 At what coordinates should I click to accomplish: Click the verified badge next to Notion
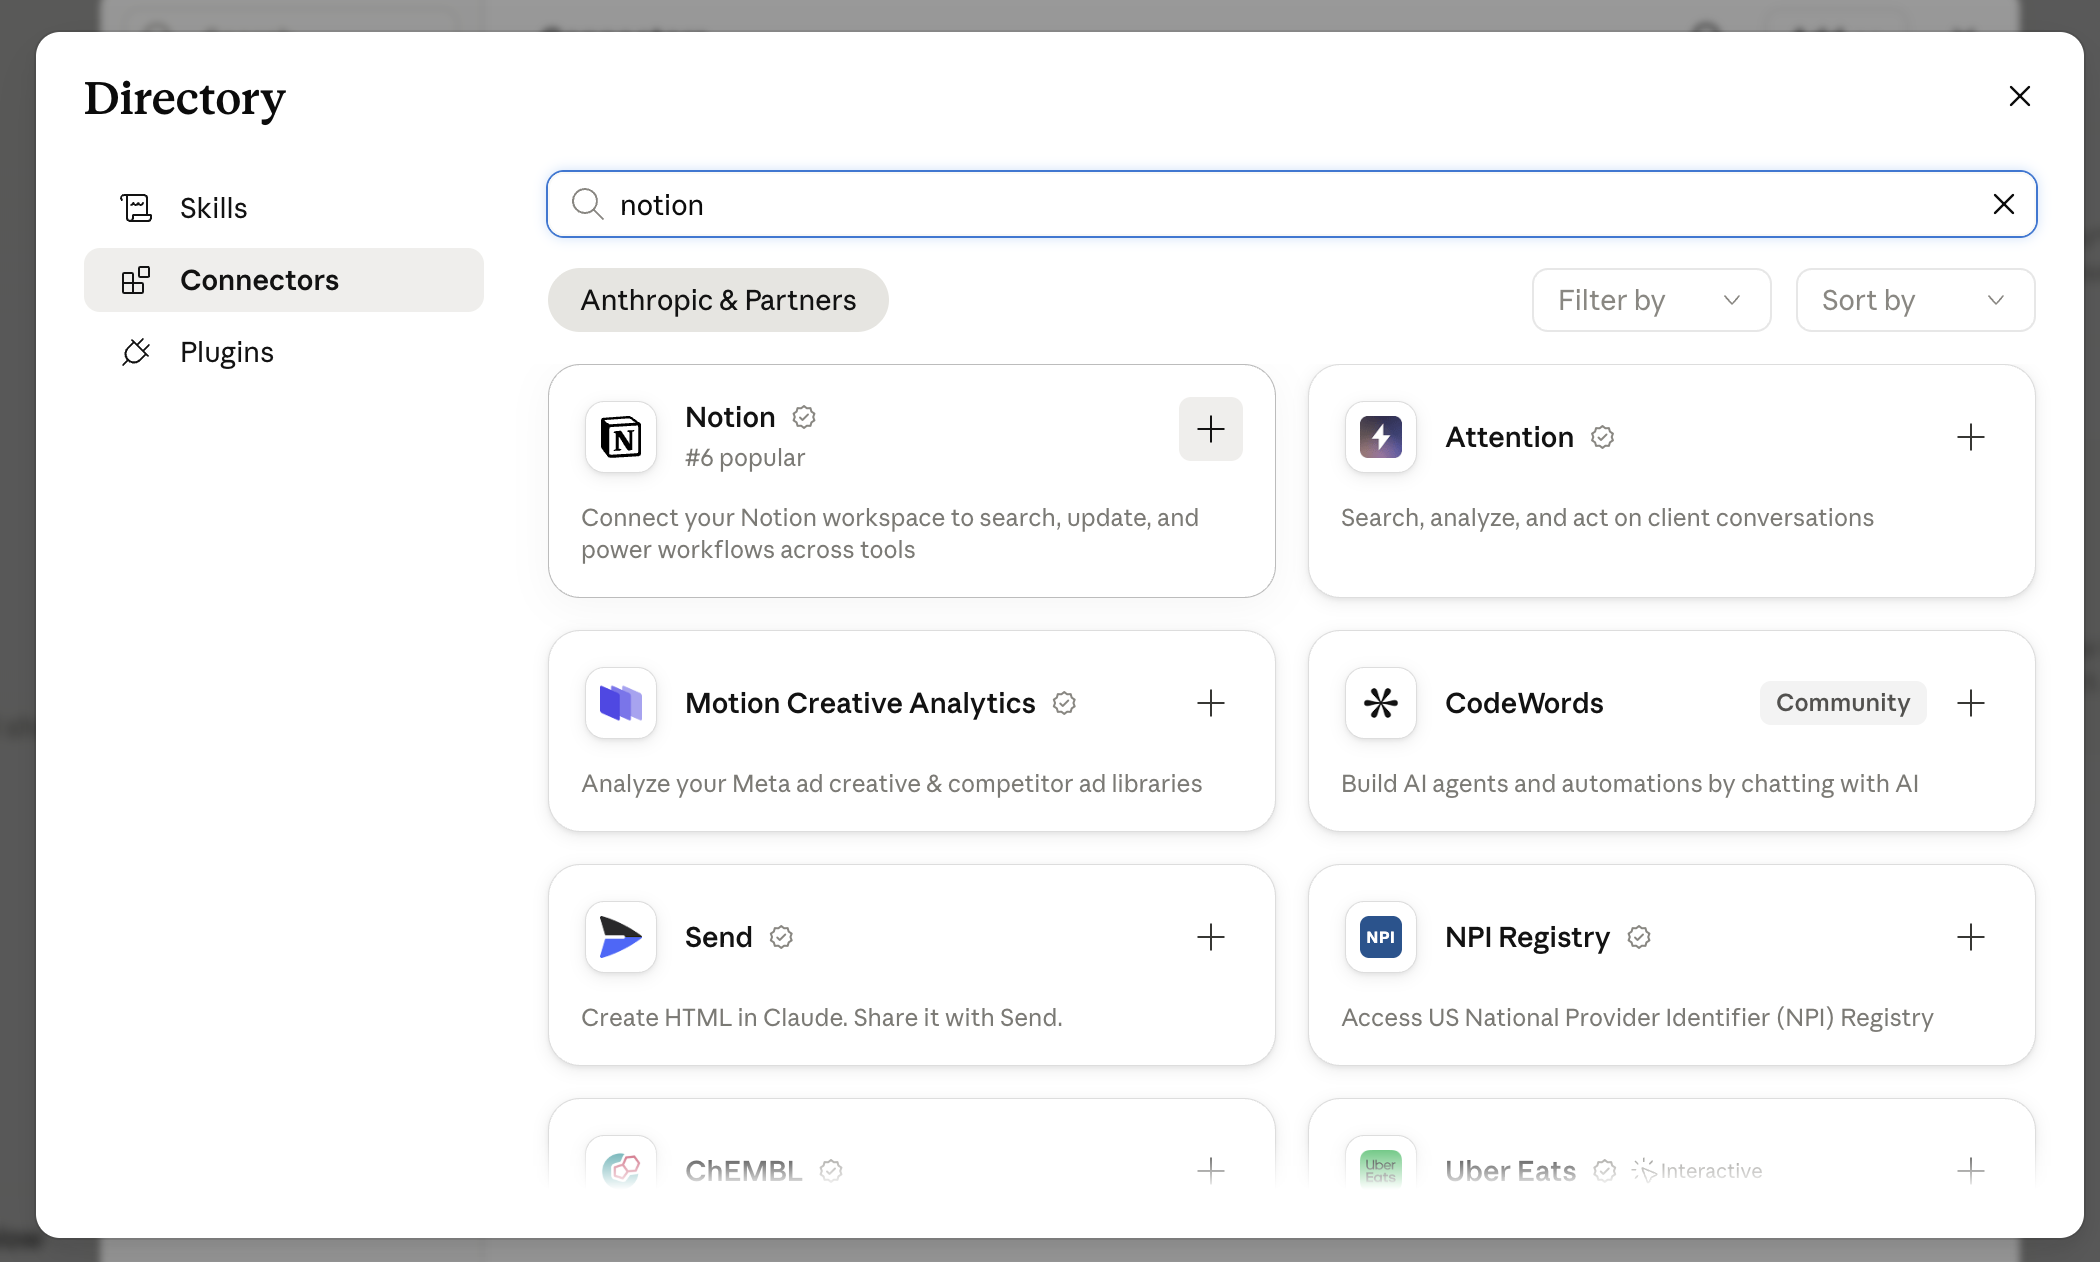click(x=804, y=417)
